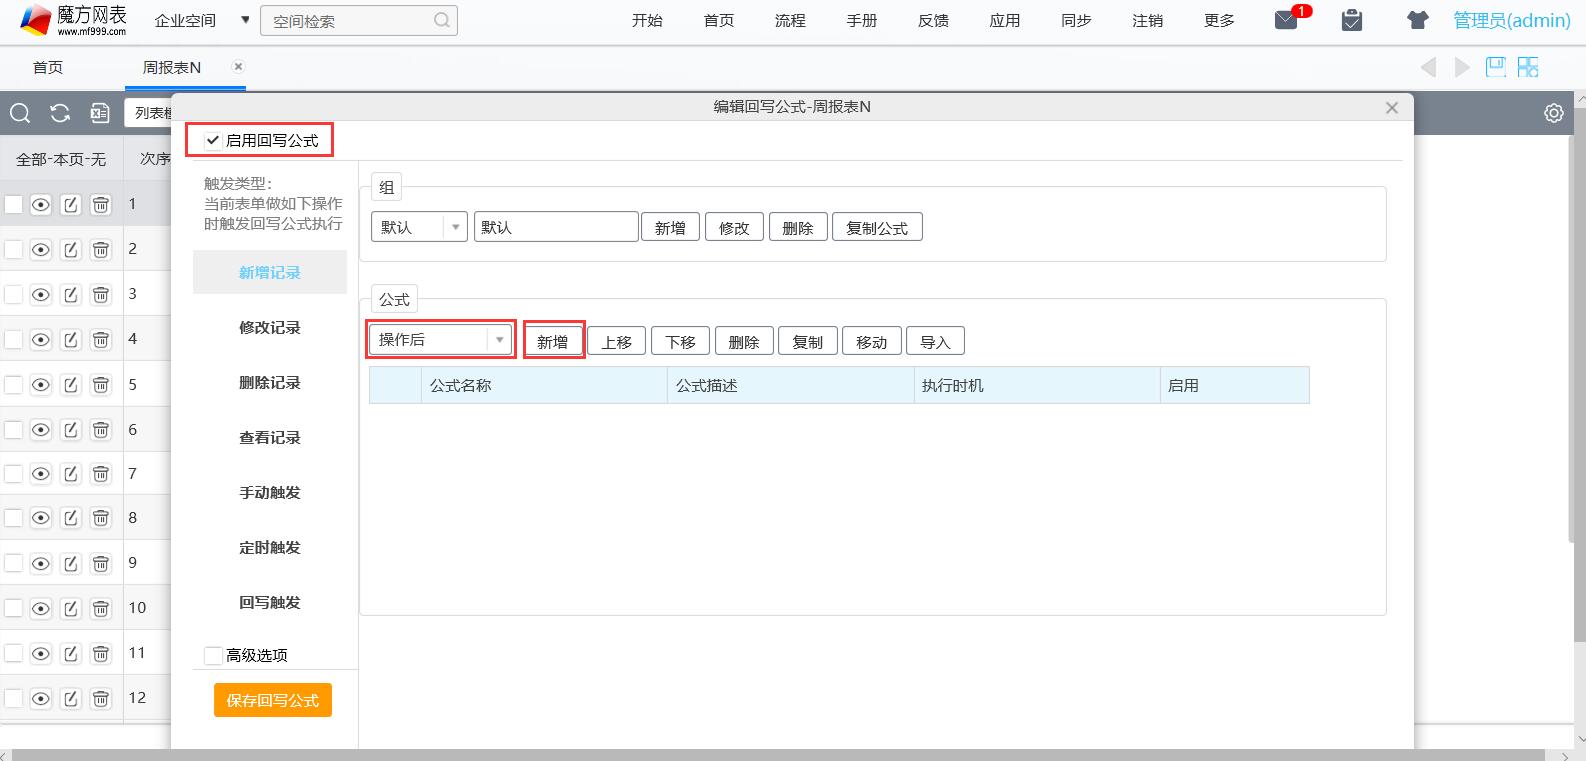1586x761 pixels.
Task: View record in row 5 eye icon
Action: click(x=41, y=385)
